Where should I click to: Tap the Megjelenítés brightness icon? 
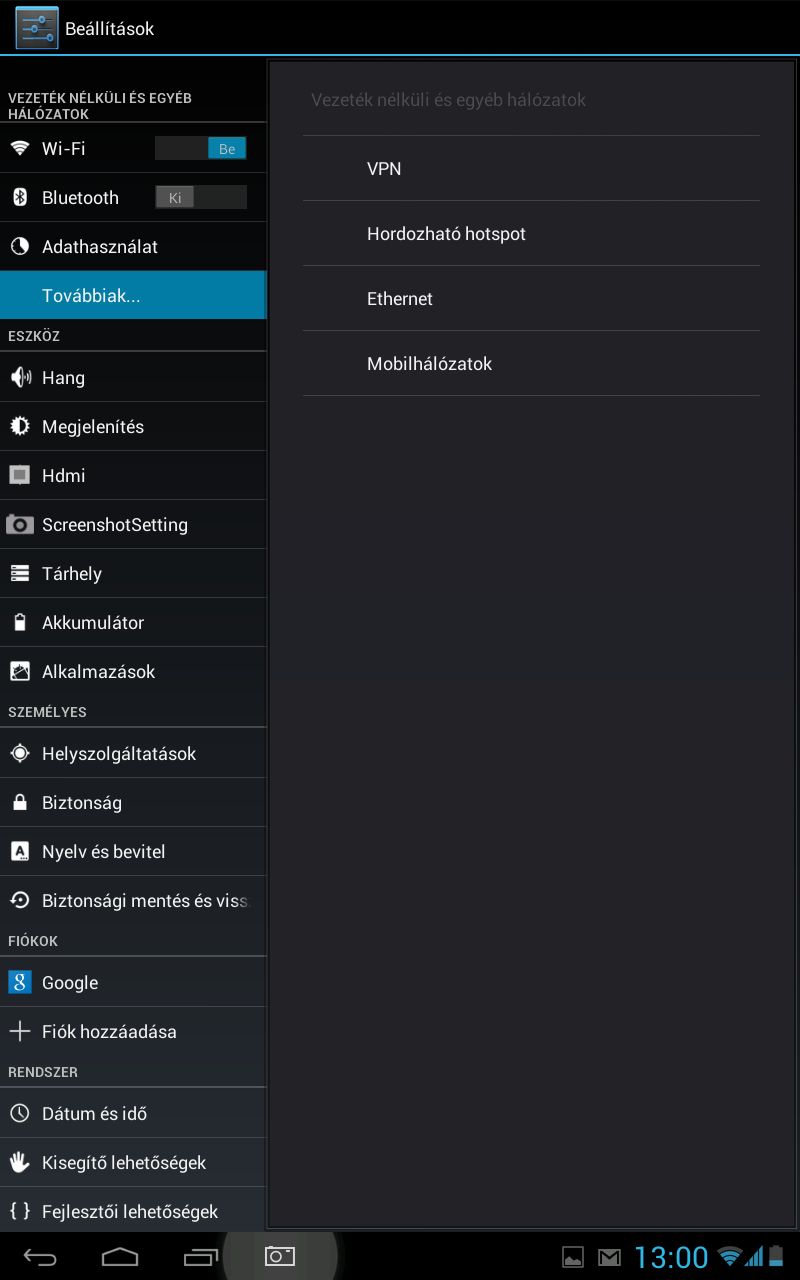(20, 426)
